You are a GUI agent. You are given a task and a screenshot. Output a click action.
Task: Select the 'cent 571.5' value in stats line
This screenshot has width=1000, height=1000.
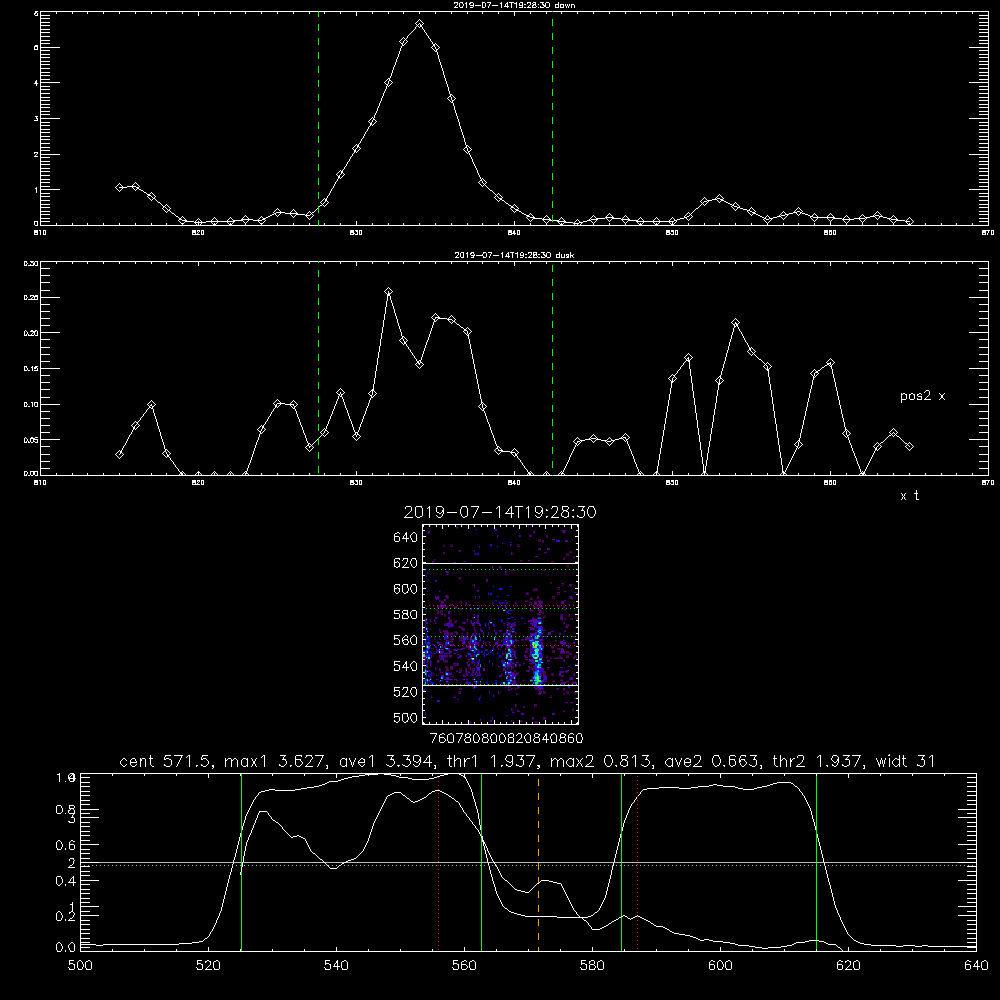(x=167, y=761)
